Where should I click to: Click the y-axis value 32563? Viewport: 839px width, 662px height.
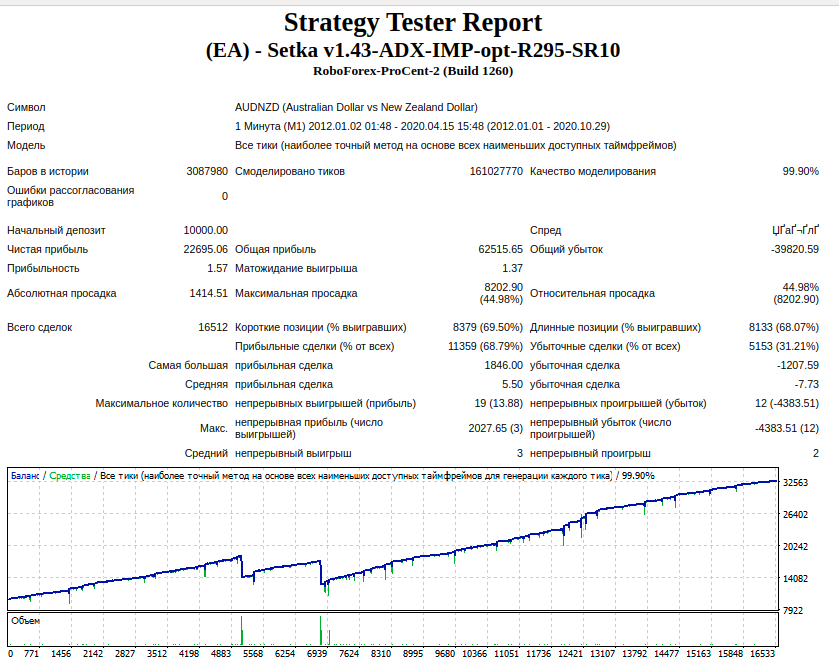point(795,483)
